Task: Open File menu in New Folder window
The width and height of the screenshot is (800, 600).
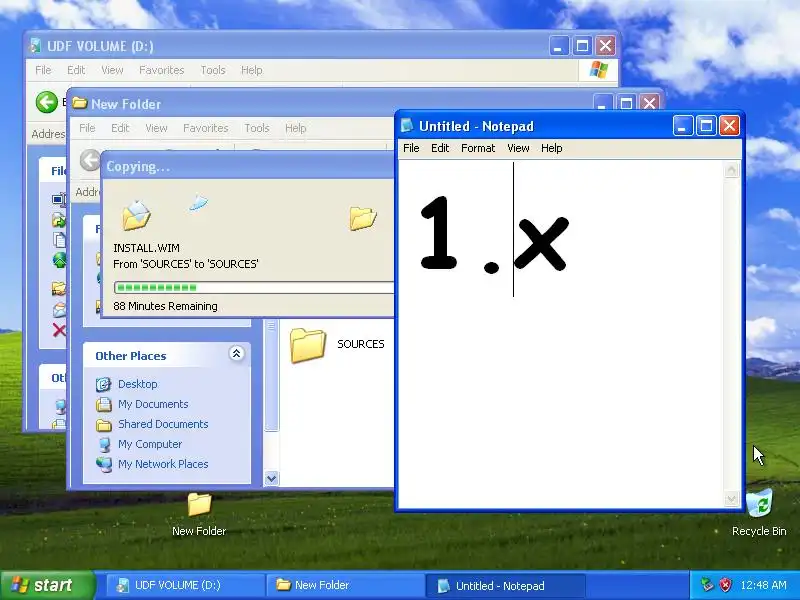Action: [87, 128]
